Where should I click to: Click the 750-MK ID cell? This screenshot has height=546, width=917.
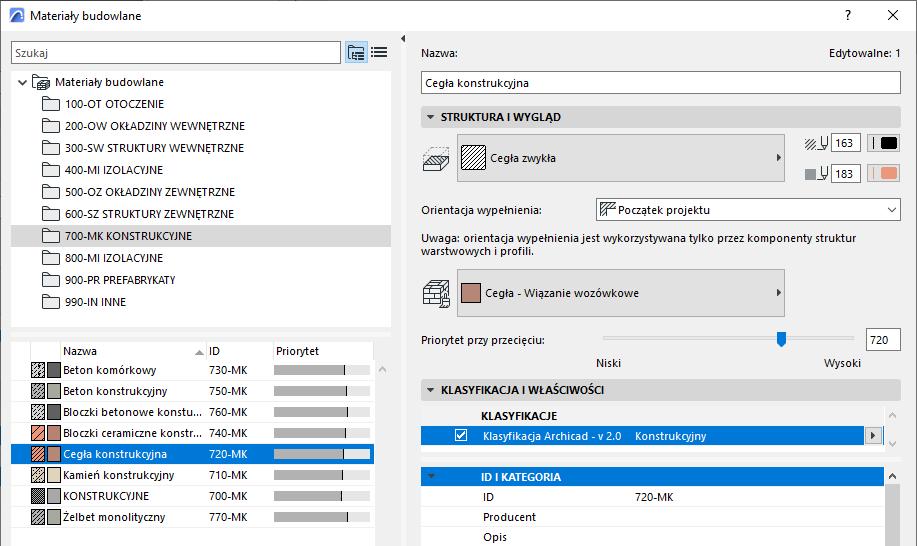click(228, 391)
